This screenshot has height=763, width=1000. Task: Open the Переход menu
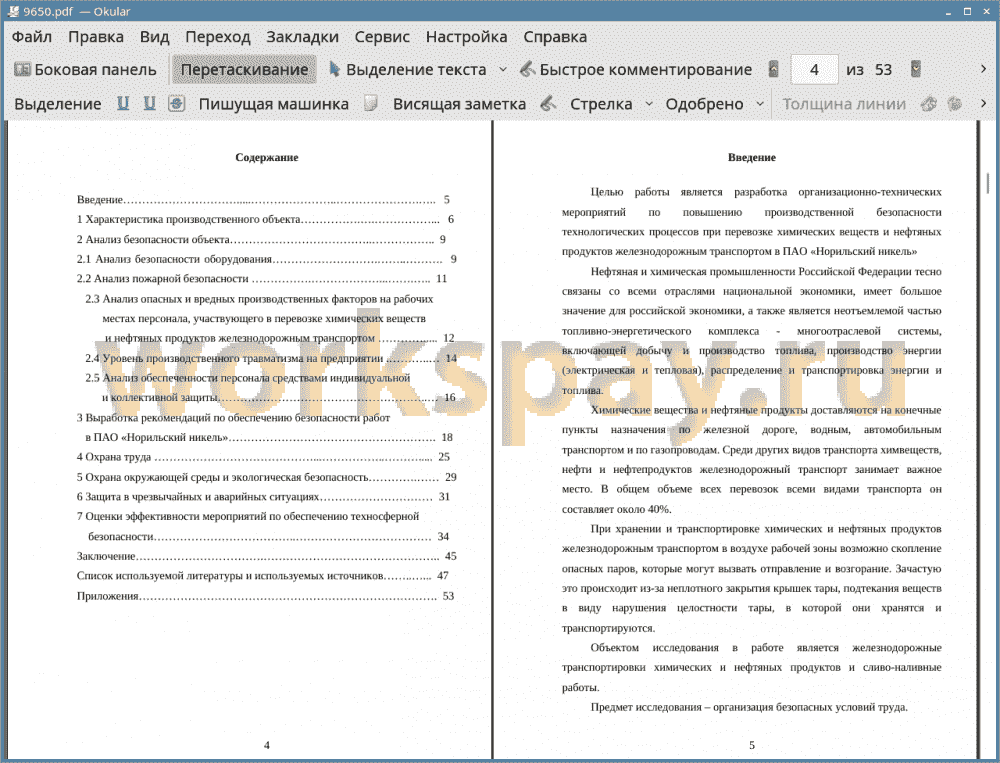[217, 37]
